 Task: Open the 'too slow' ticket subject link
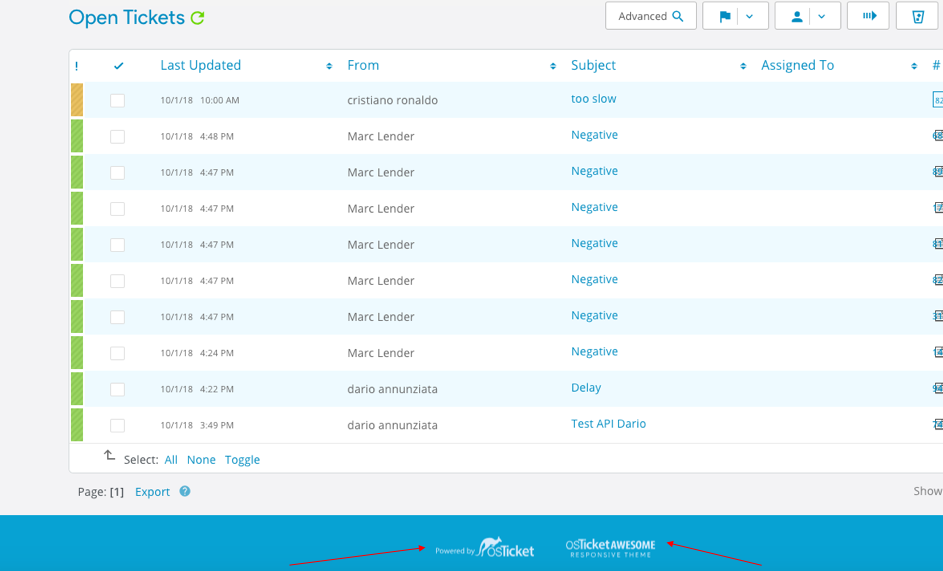point(593,99)
